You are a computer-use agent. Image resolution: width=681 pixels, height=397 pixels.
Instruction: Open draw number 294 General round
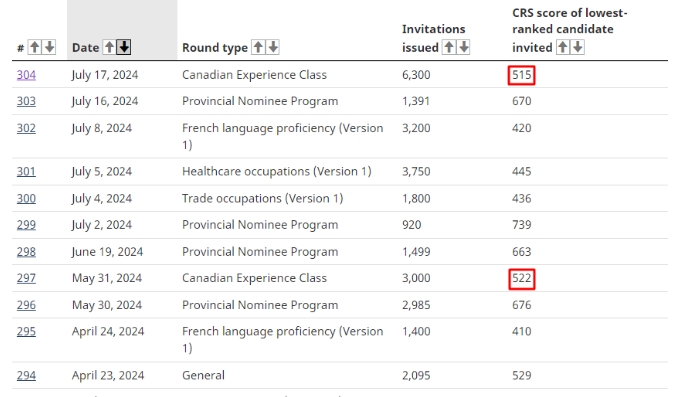coord(26,375)
